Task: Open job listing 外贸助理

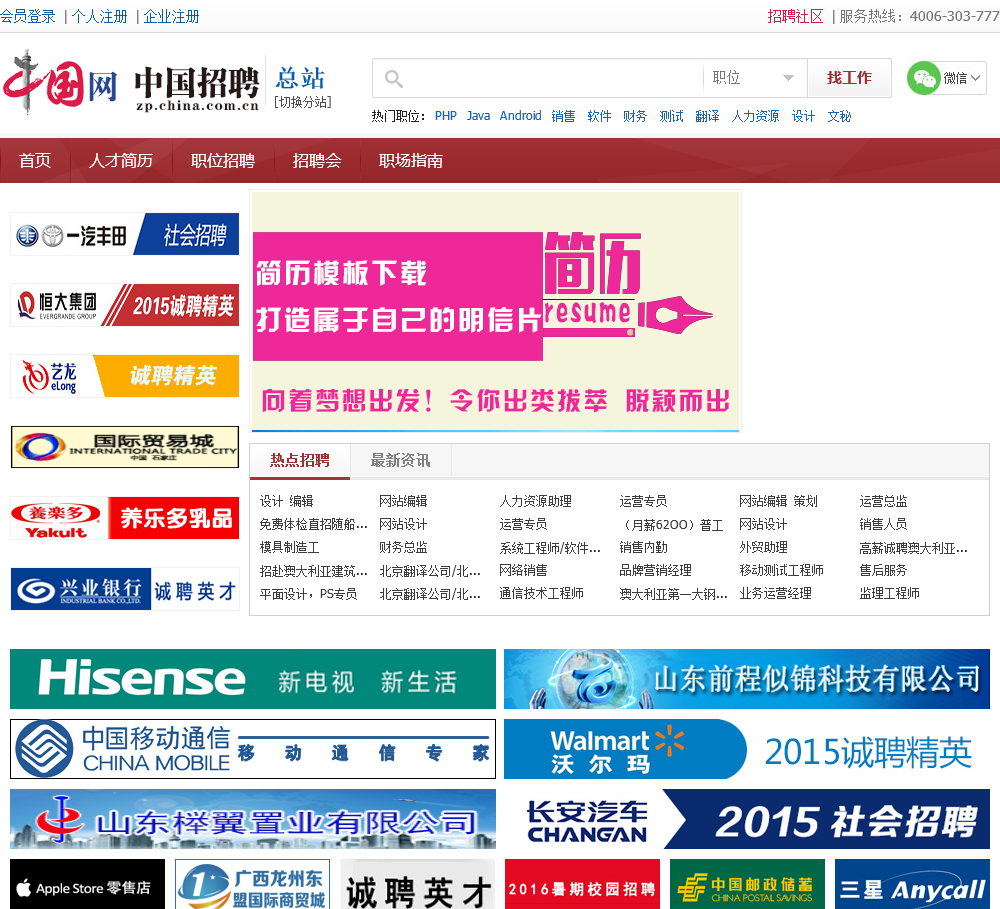Action: point(763,547)
